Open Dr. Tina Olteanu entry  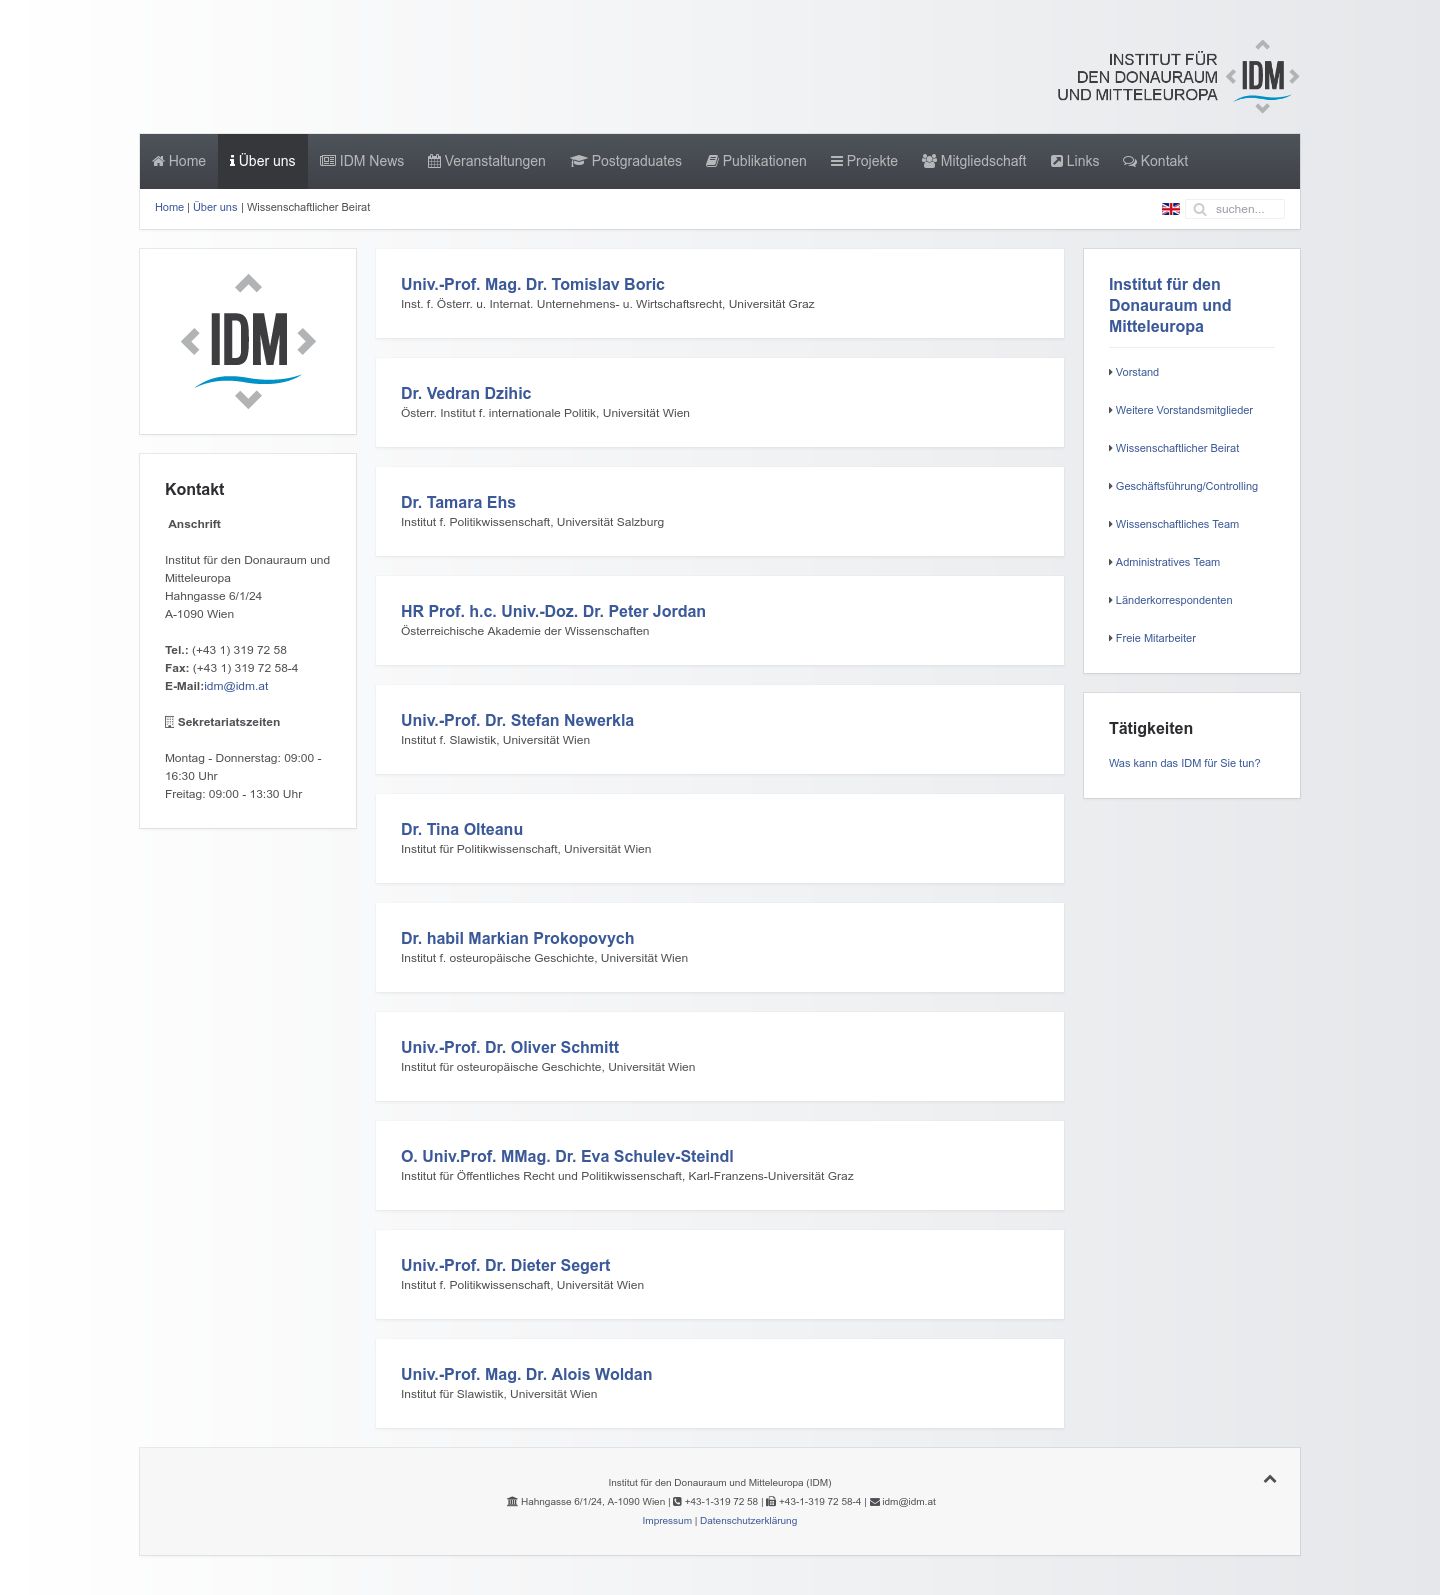click(x=462, y=829)
